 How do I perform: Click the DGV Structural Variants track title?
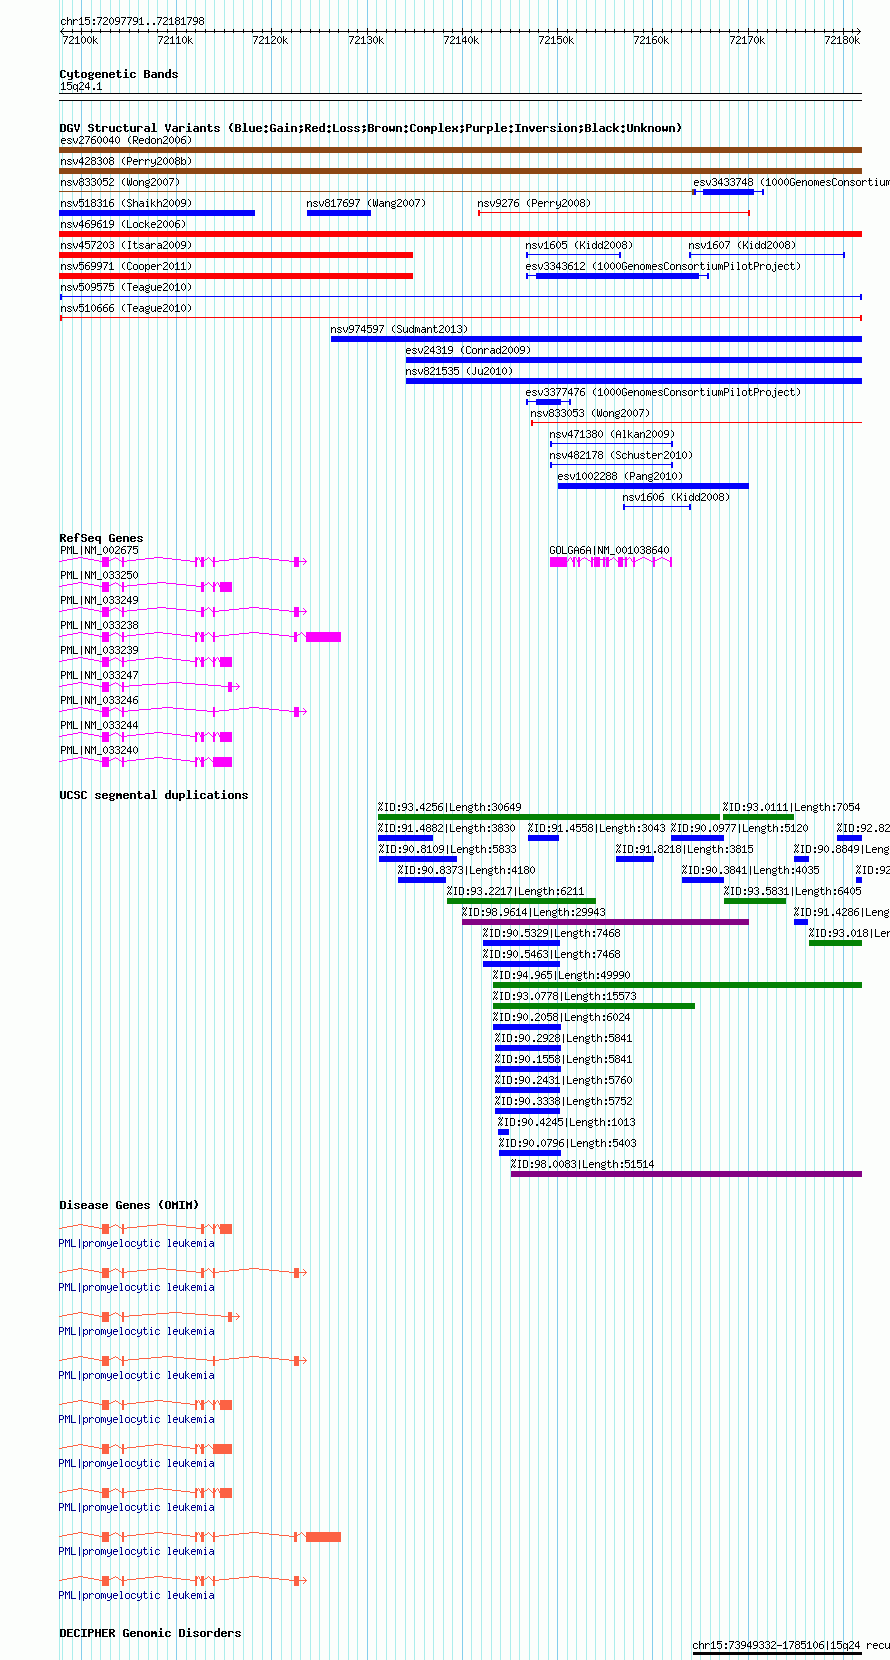370,128
